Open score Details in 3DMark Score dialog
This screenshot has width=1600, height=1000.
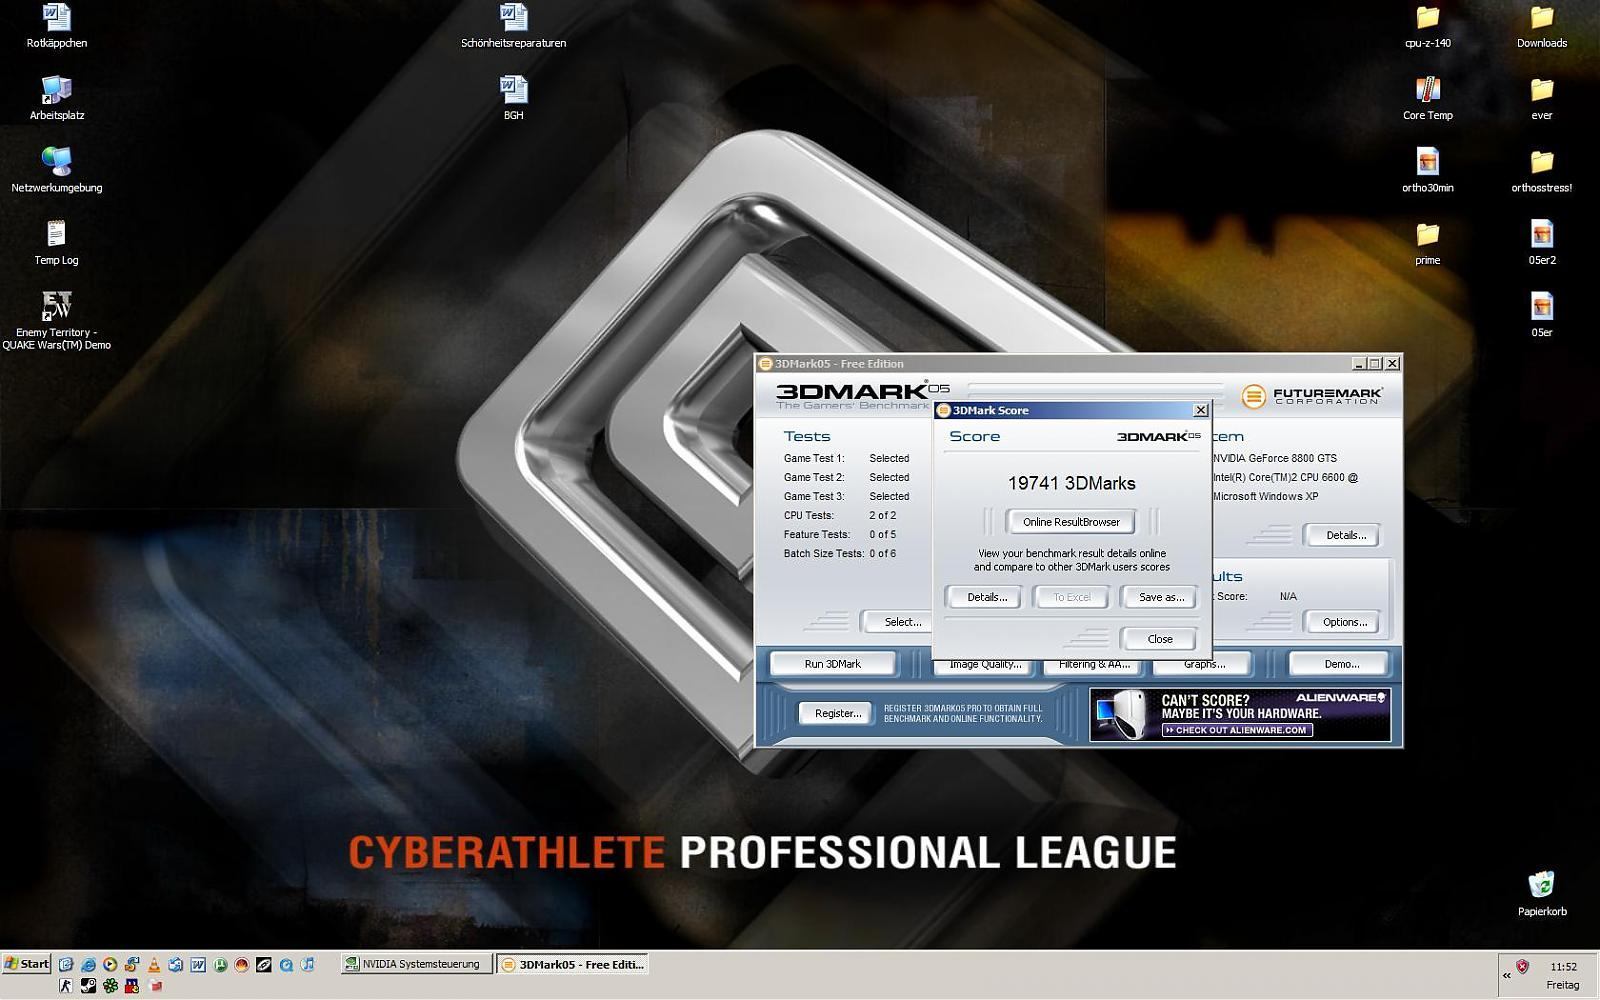[x=986, y=597]
